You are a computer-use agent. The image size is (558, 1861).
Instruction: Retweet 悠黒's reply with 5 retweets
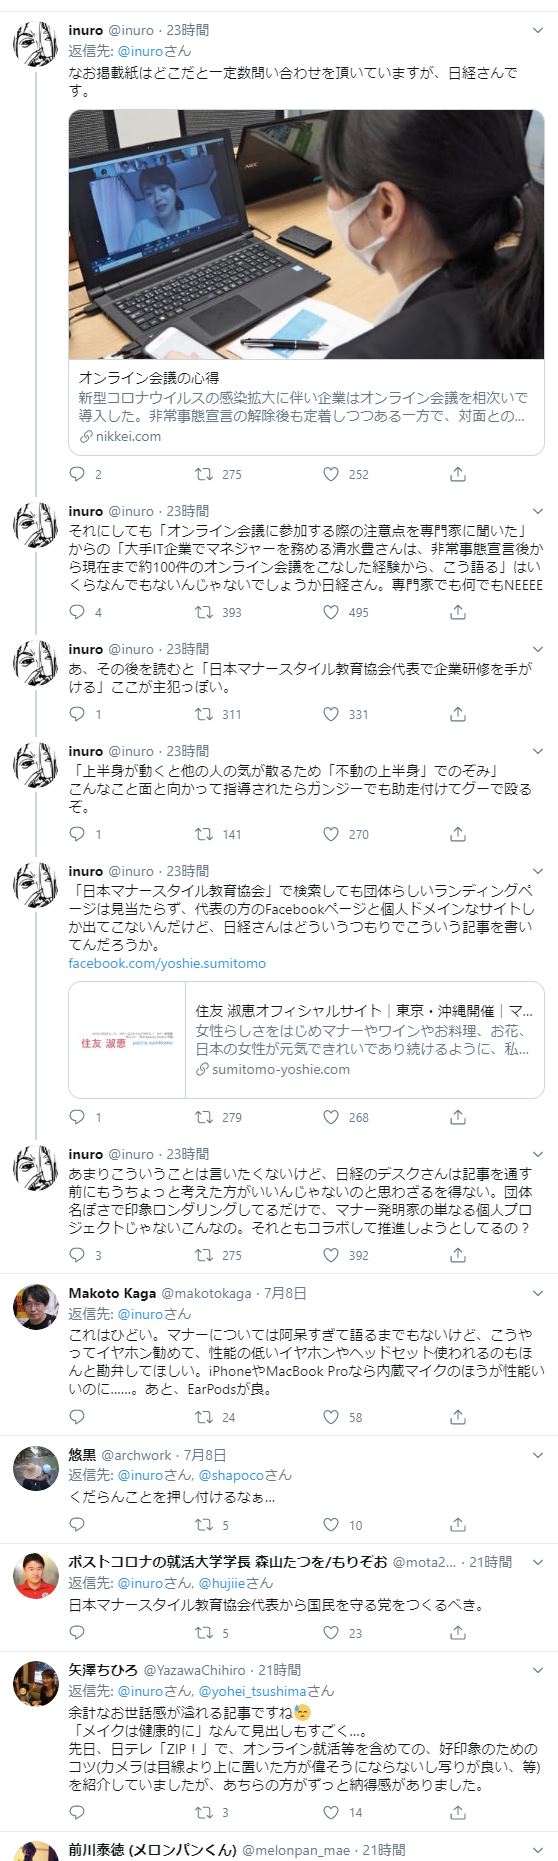point(203,1525)
